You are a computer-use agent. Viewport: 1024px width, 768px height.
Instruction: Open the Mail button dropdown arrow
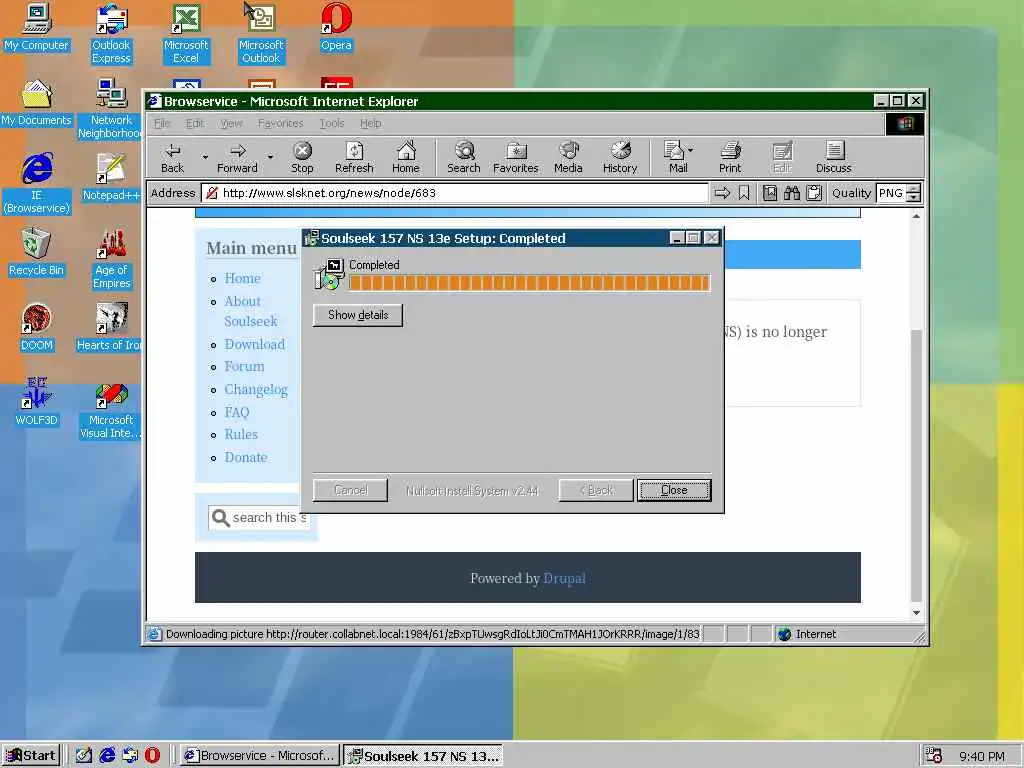coord(691,150)
